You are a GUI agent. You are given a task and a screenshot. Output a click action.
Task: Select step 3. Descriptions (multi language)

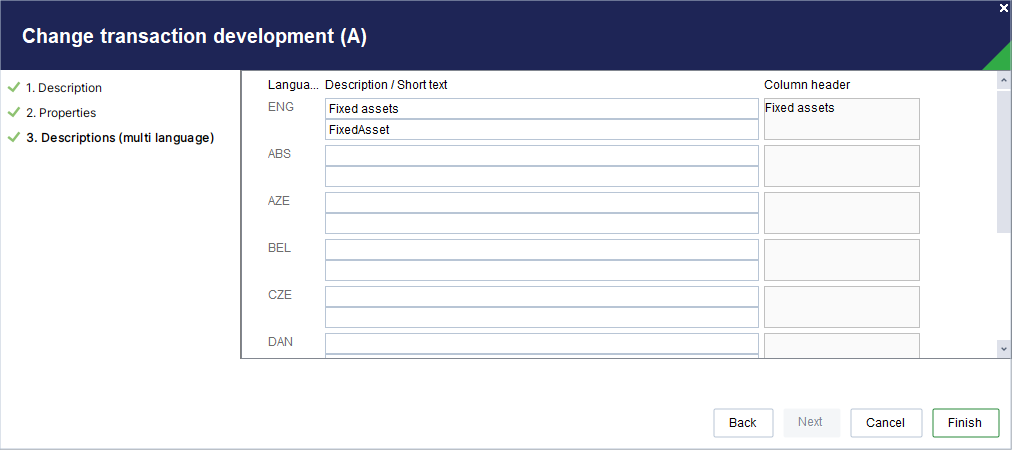(x=120, y=138)
